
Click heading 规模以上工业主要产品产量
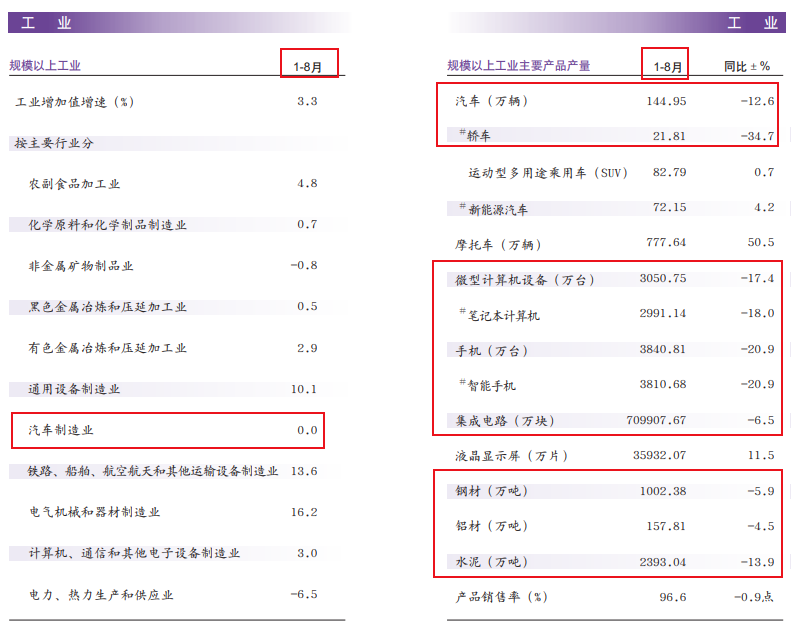click(519, 66)
